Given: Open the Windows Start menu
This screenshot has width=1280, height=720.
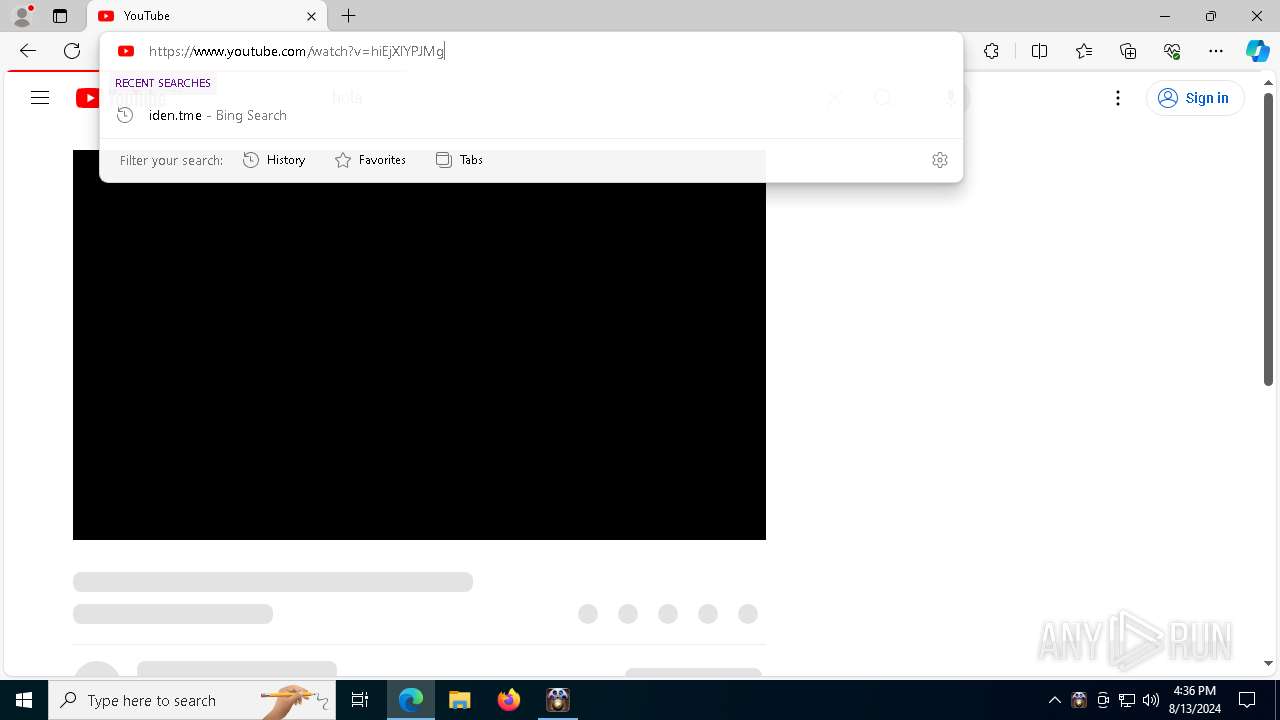Looking at the screenshot, I should [24, 700].
